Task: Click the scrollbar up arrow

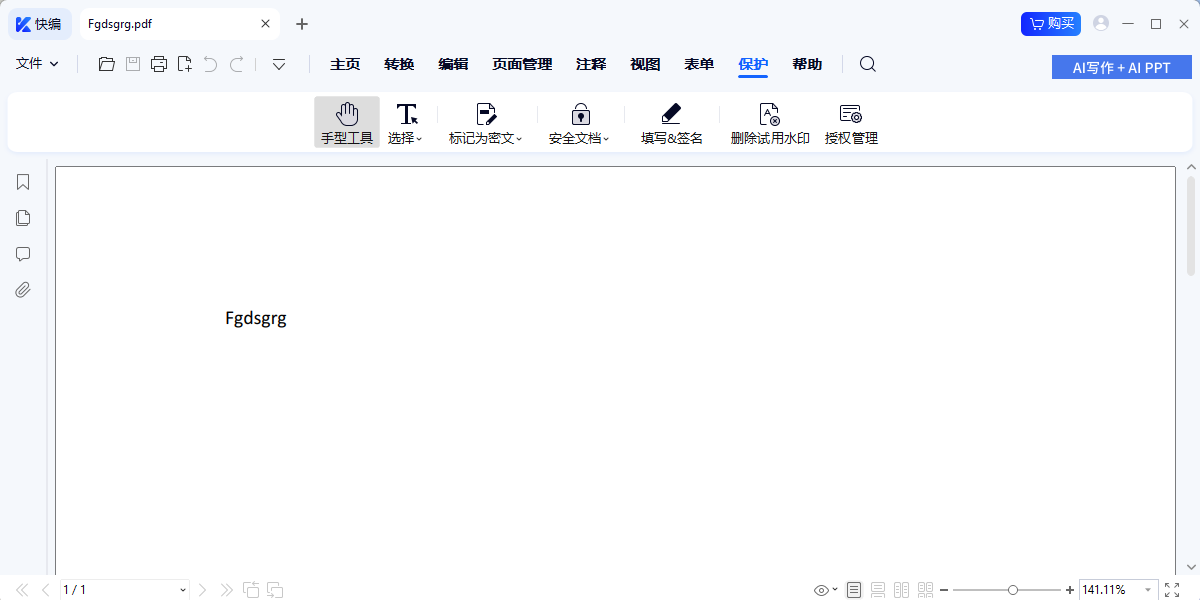Action: coord(1191,167)
